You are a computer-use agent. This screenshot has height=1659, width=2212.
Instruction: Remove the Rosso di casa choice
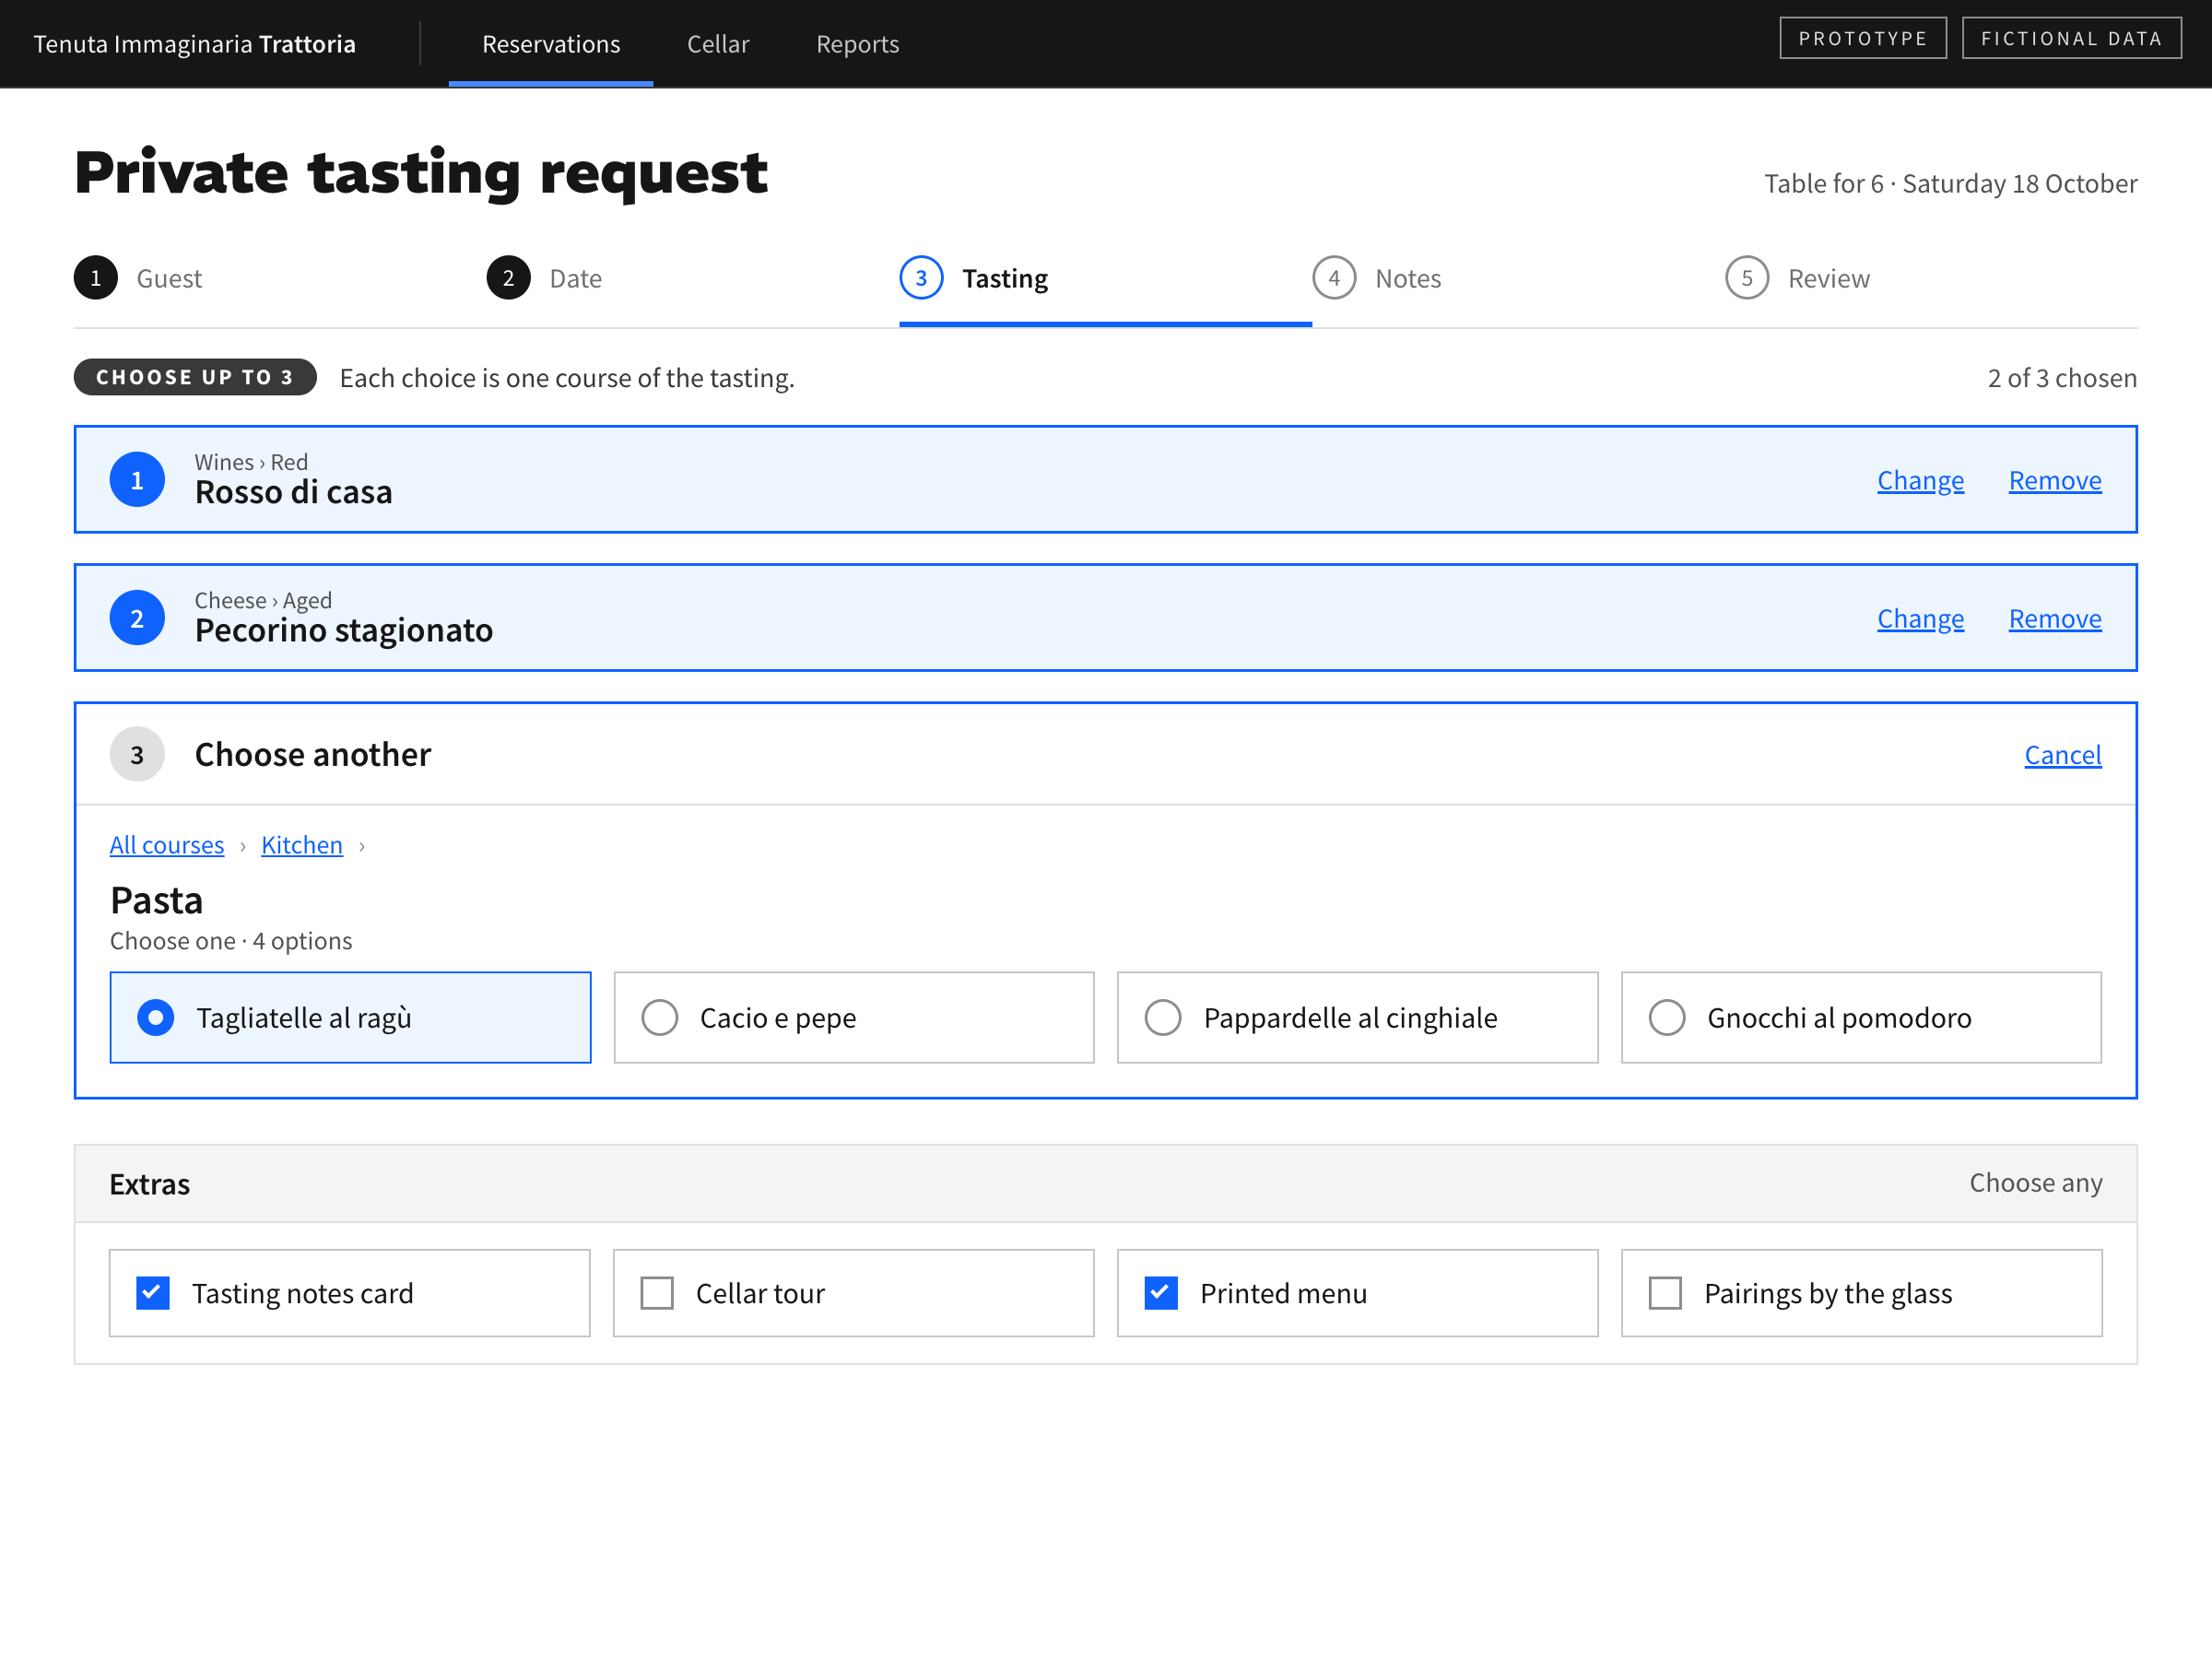pyautogui.click(x=2055, y=480)
